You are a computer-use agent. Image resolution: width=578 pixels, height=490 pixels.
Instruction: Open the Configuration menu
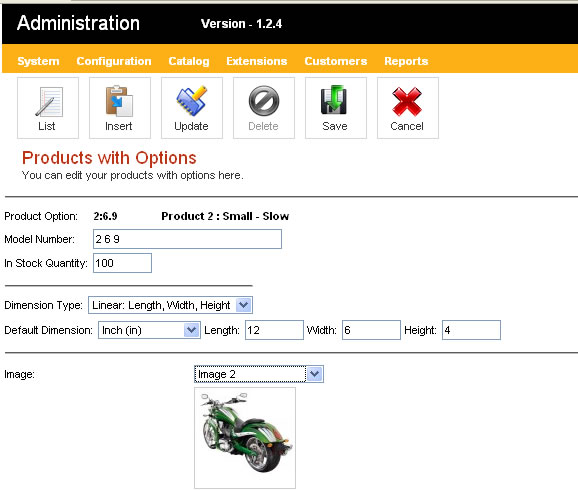(114, 61)
